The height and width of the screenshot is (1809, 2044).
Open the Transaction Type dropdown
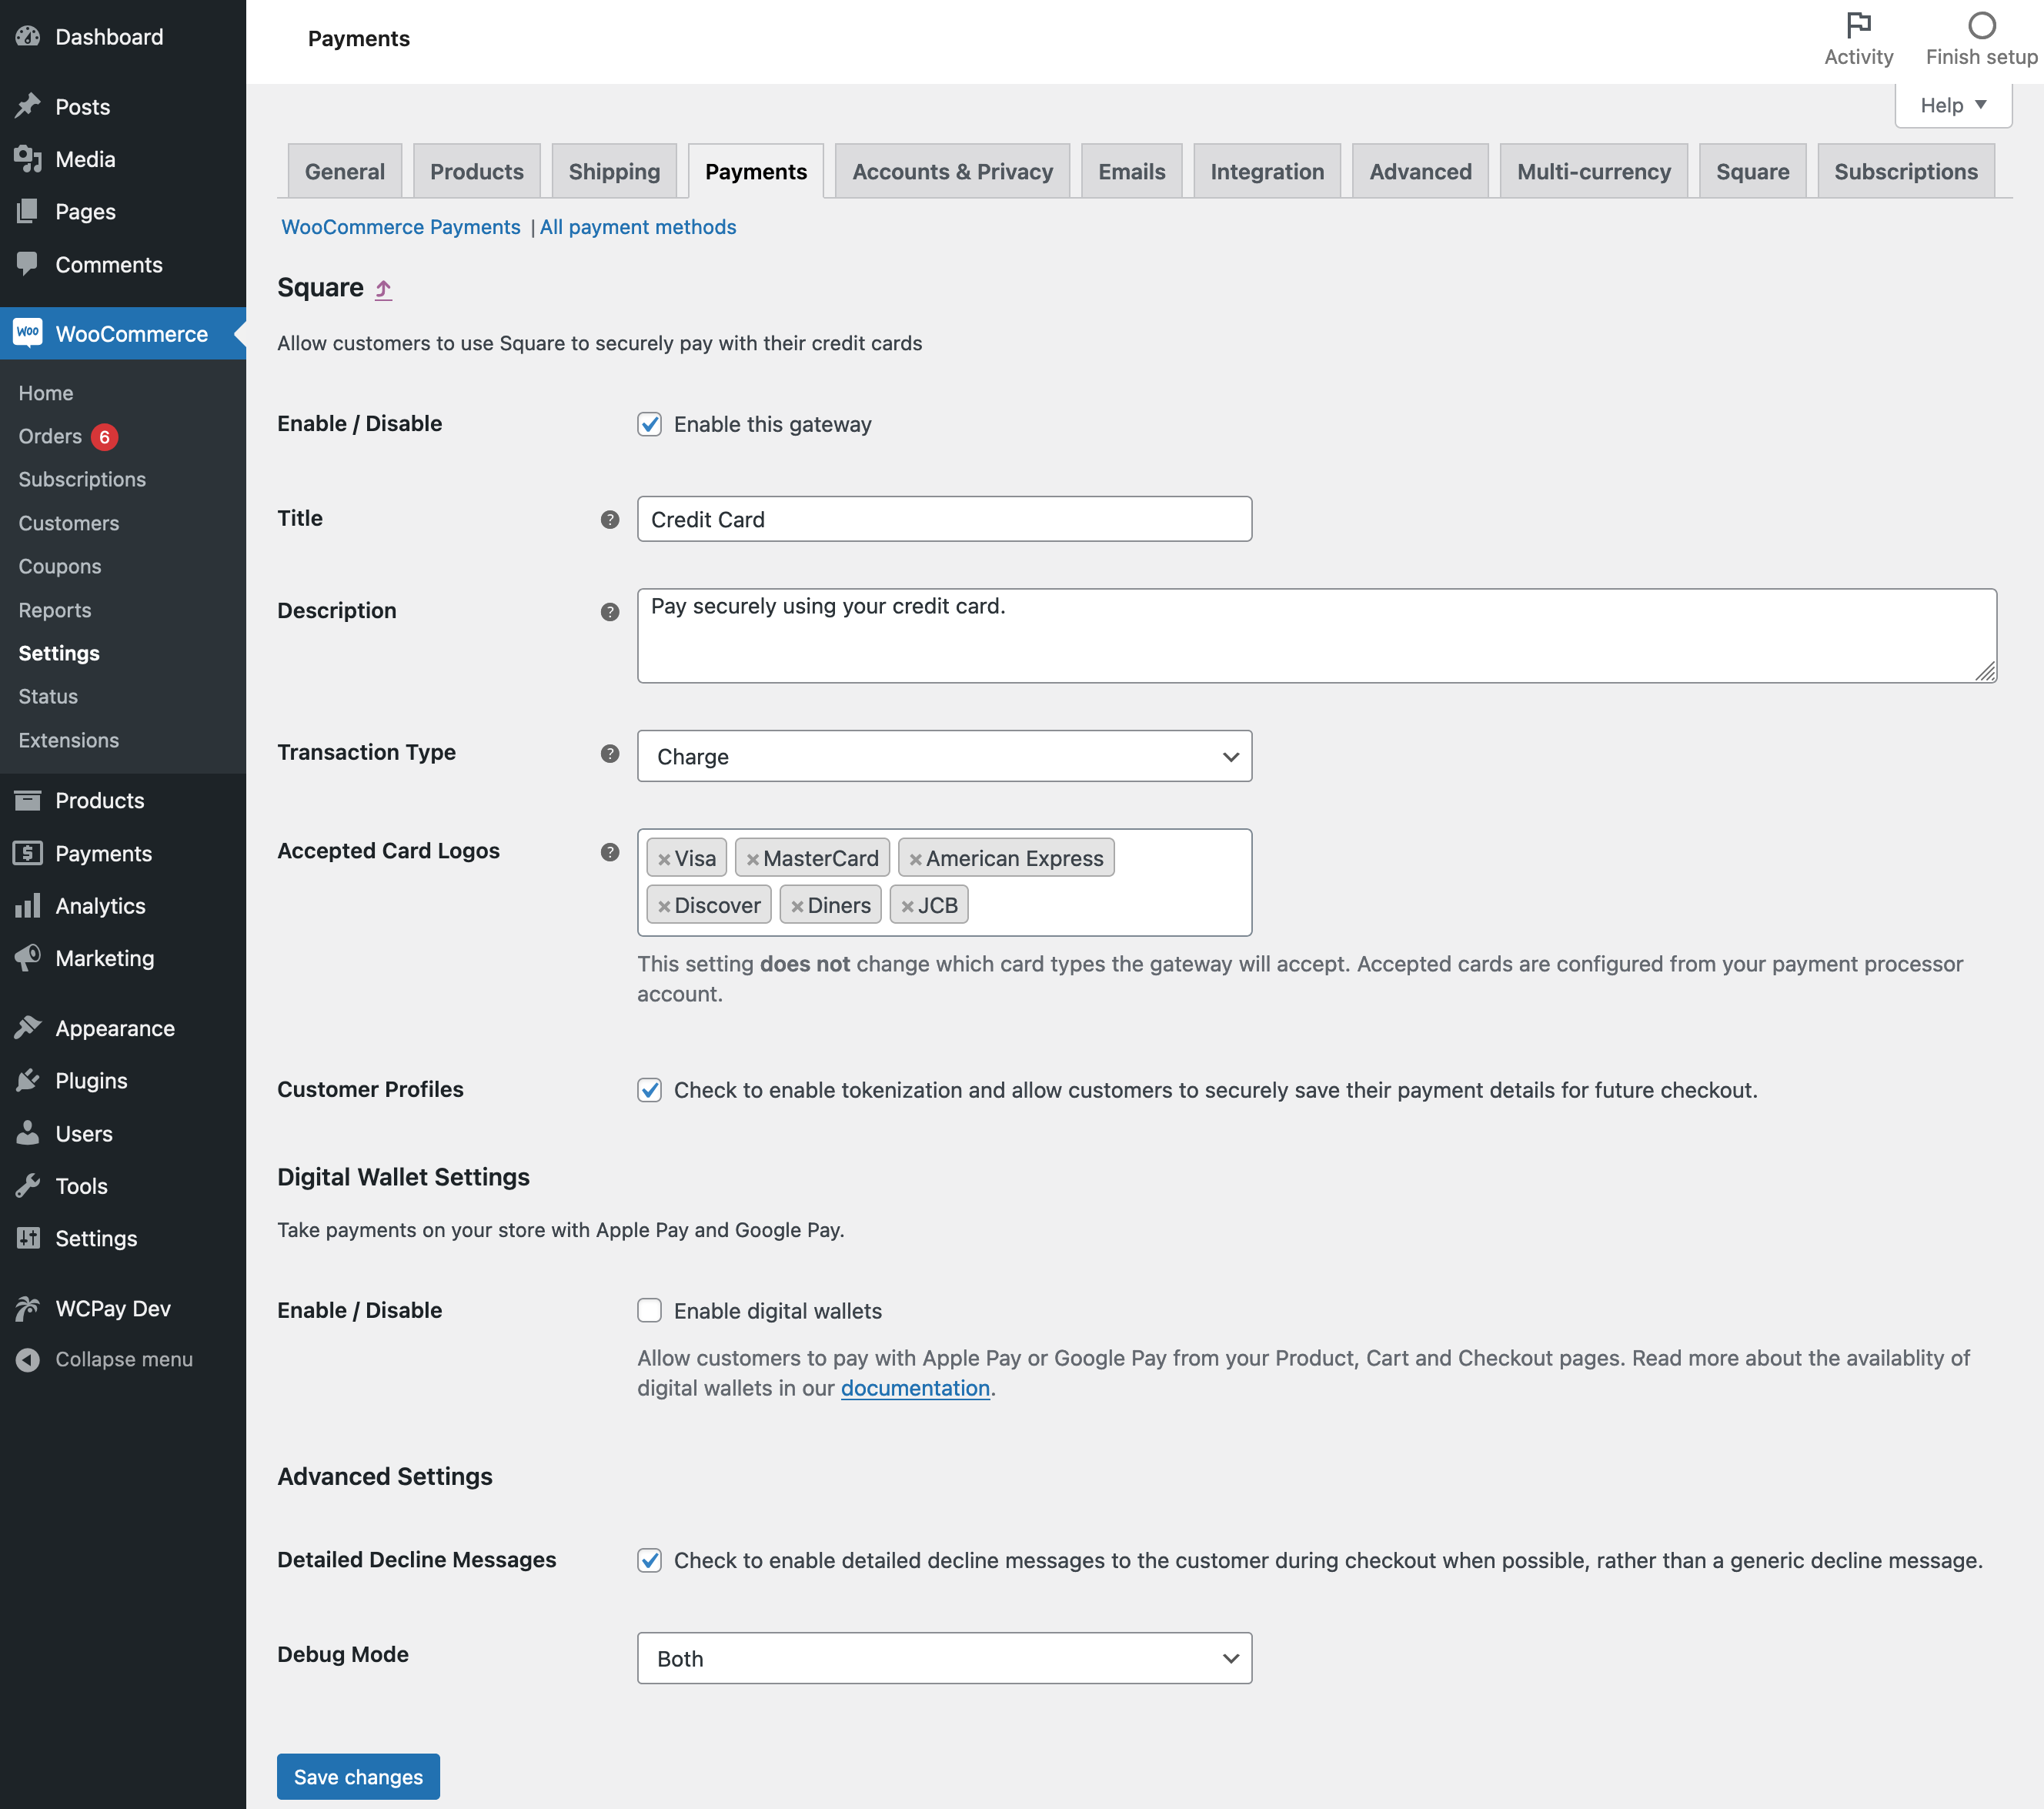click(x=943, y=756)
